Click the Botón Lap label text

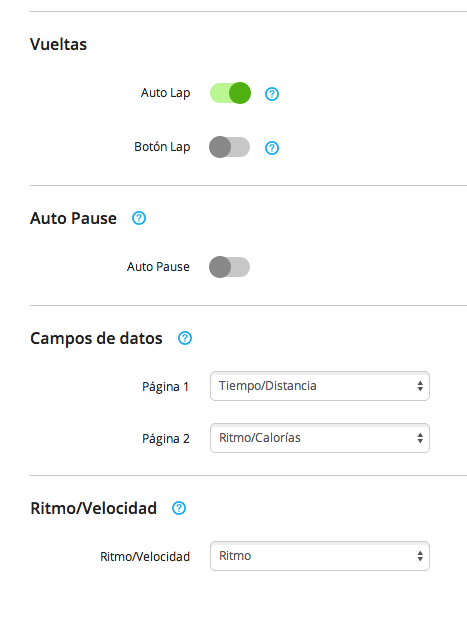[162, 147]
